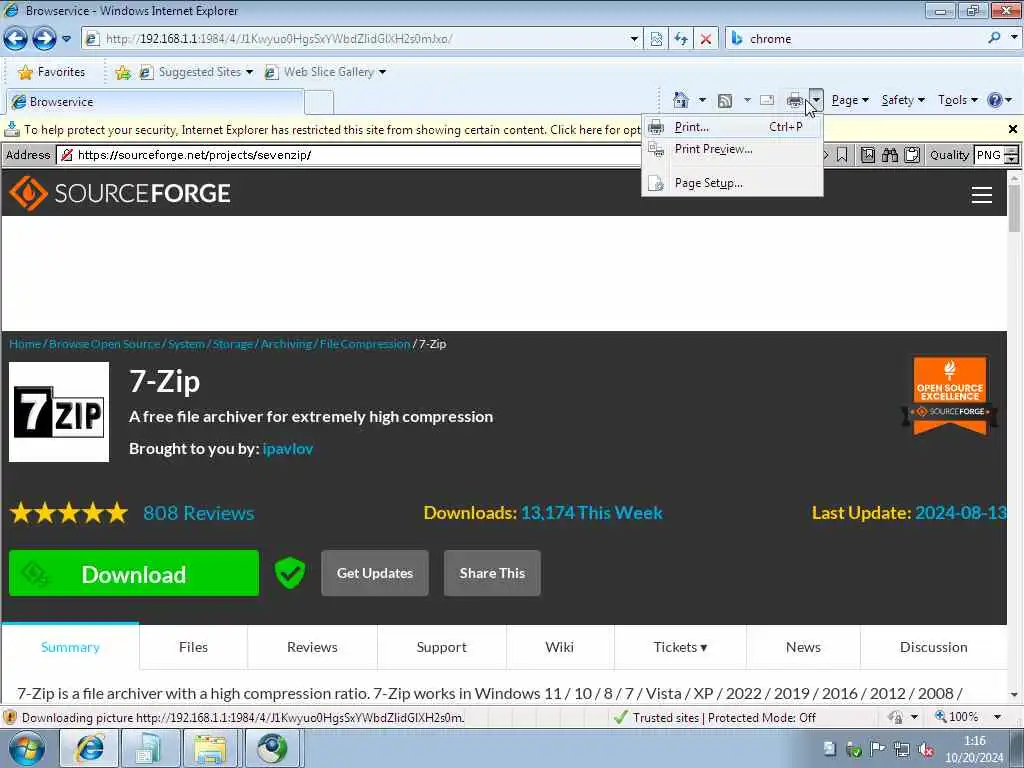This screenshot has height=768, width=1024.
Task: Expand the Tickets dropdown tab
Action: pos(680,647)
